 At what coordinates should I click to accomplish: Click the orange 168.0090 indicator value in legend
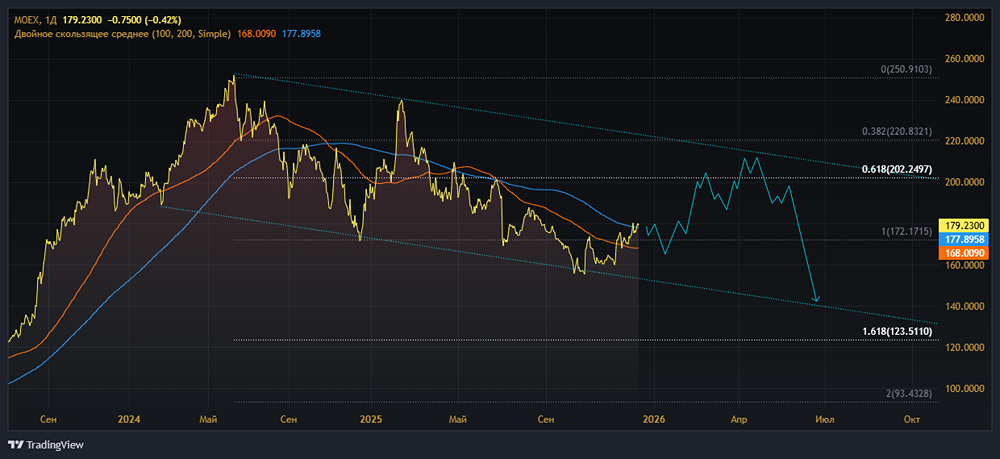click(x=256, y=33)
